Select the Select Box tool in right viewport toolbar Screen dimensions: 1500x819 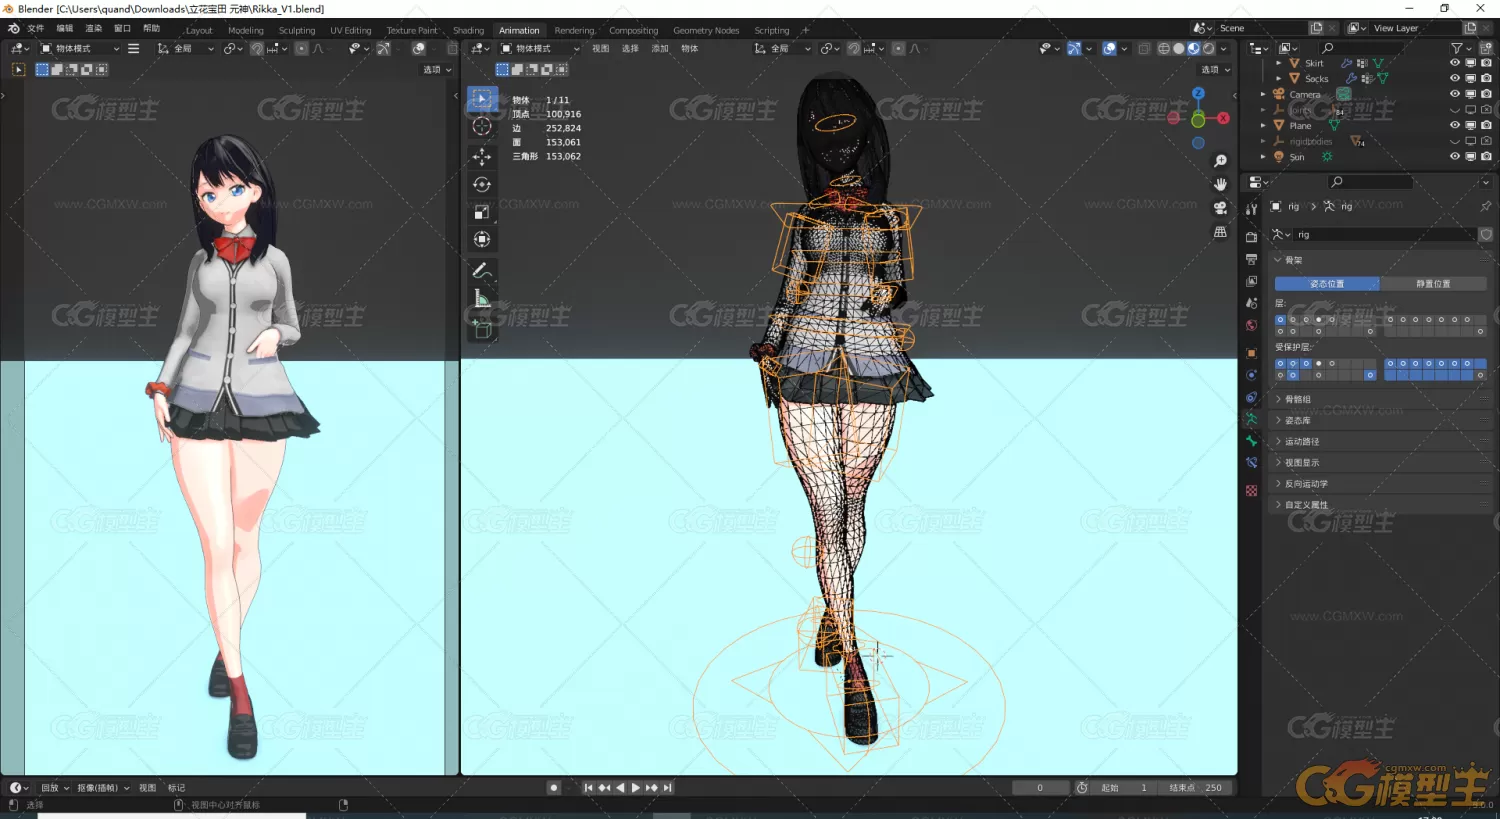pyautogui.click(x=482, y=99)
